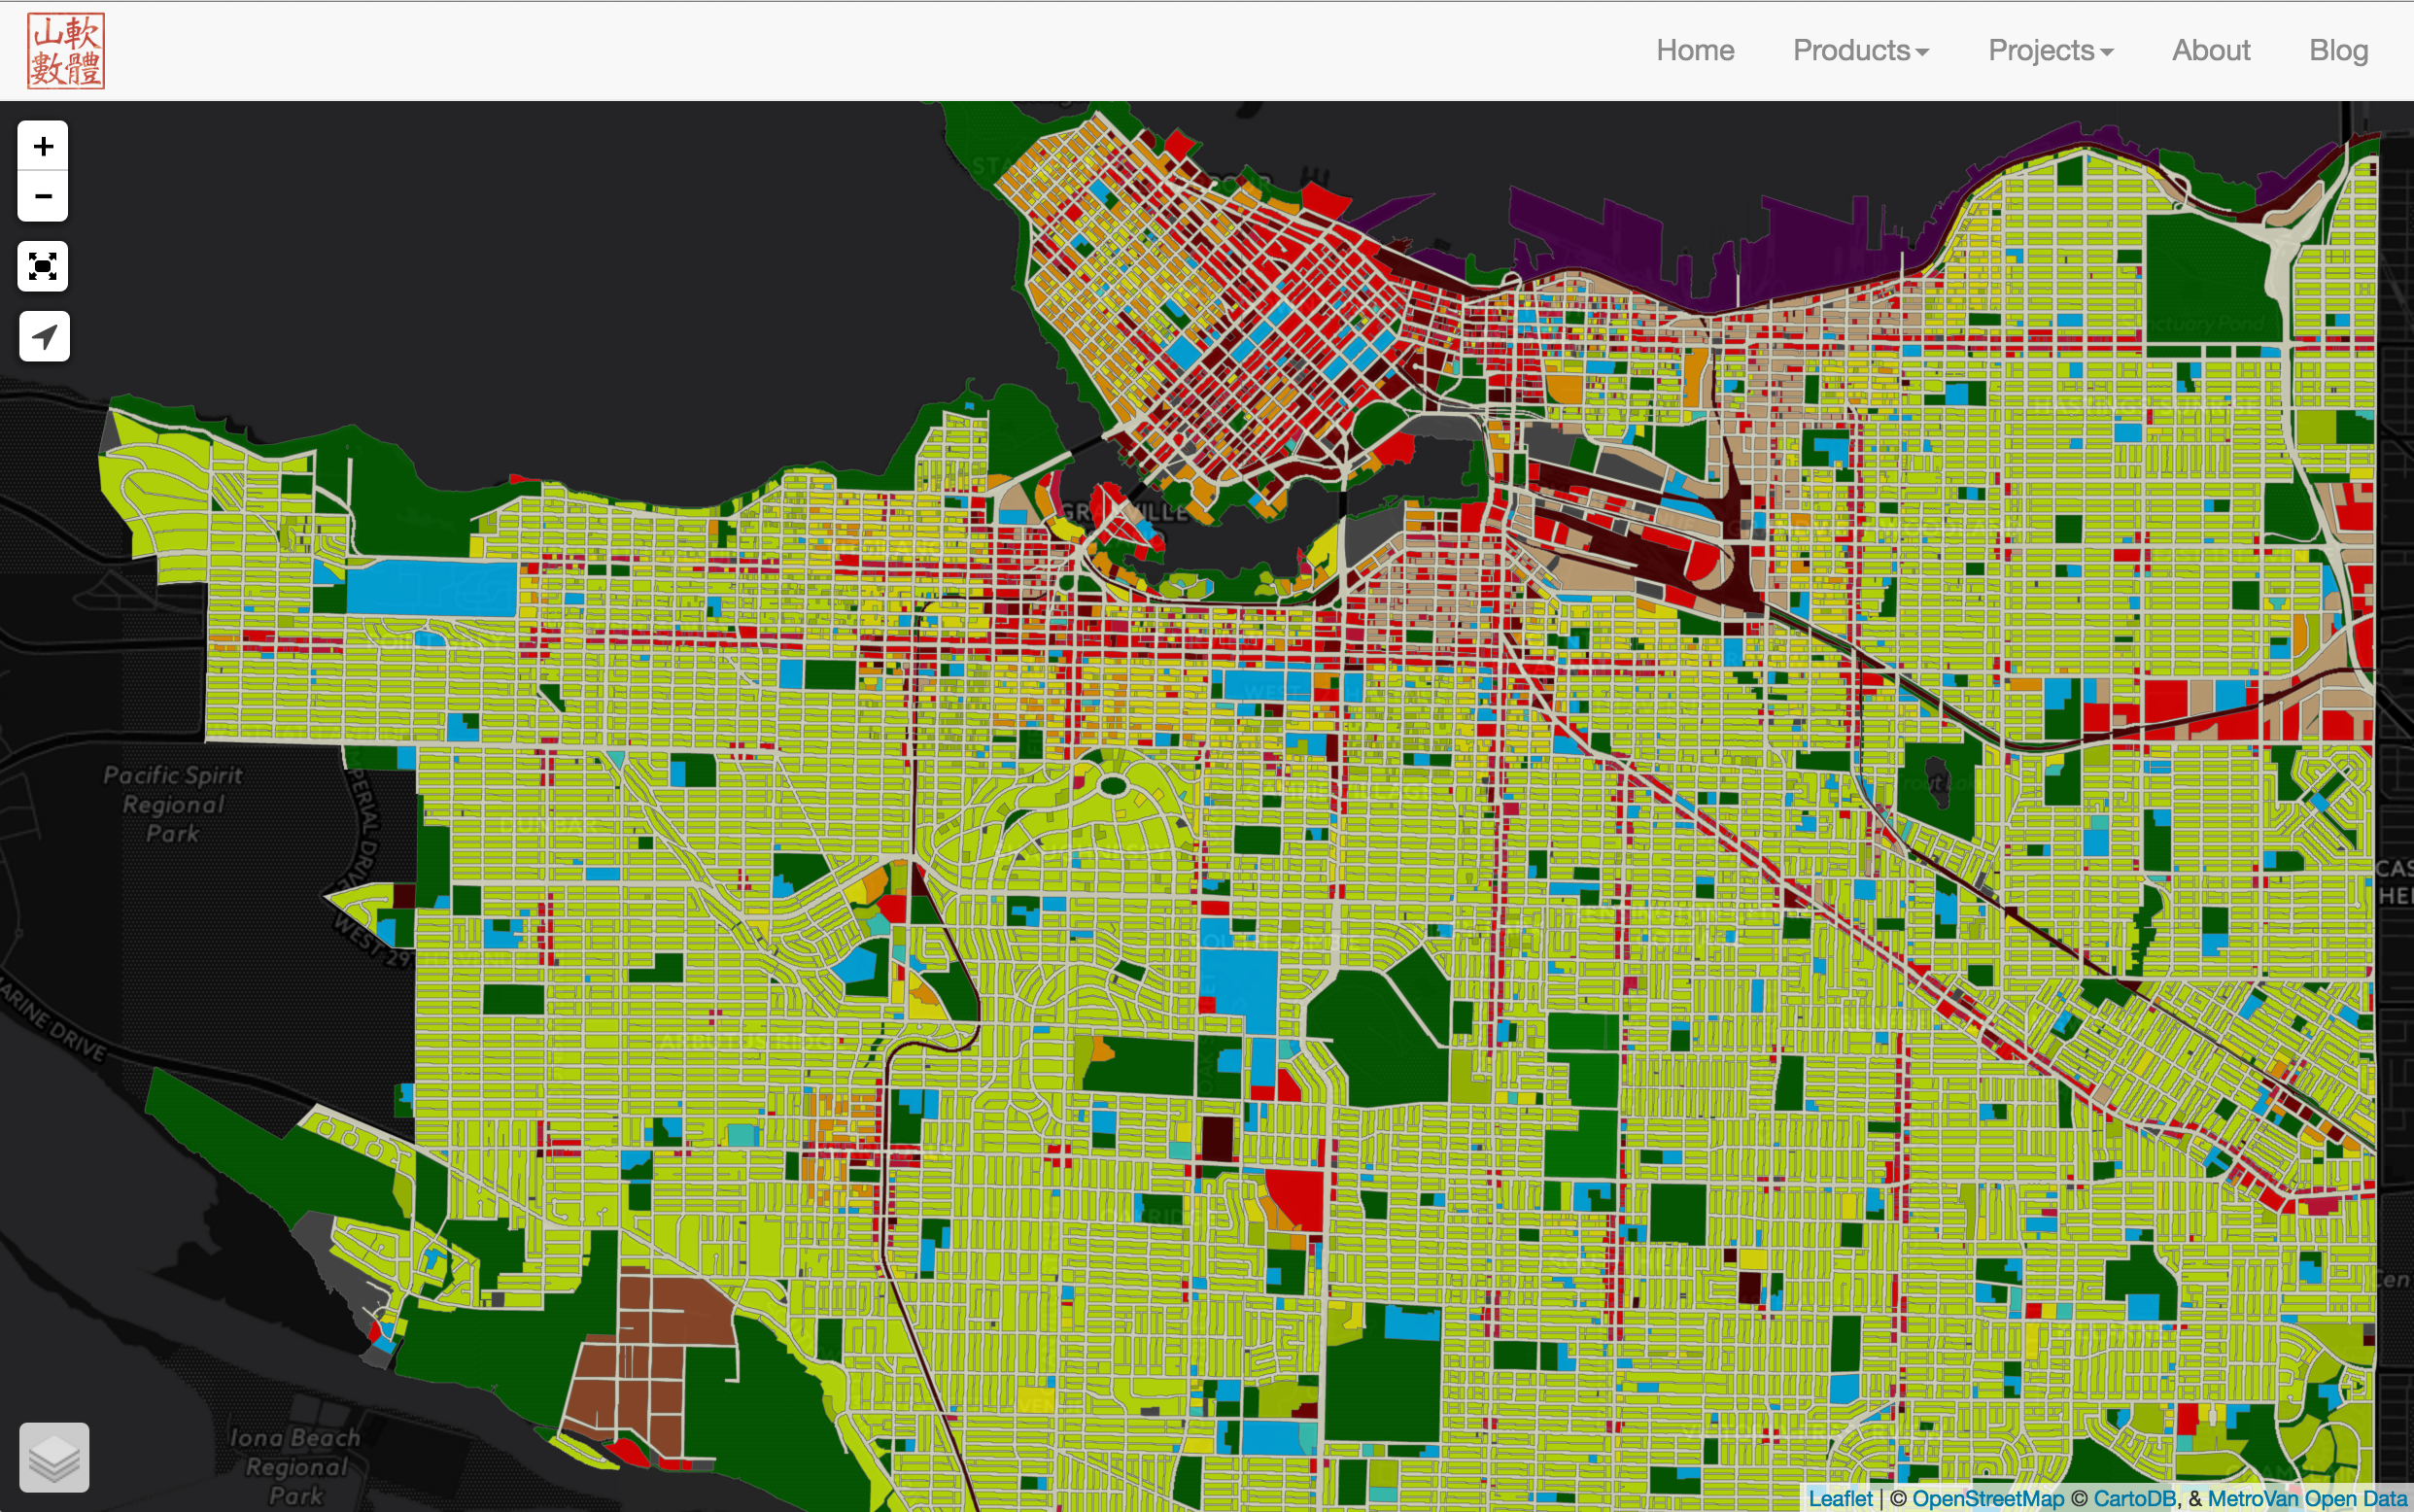Viewport: 2414px width, 1512px height.
Task: Click the red Chinese-character site logo
Action: tap(66, 51)
